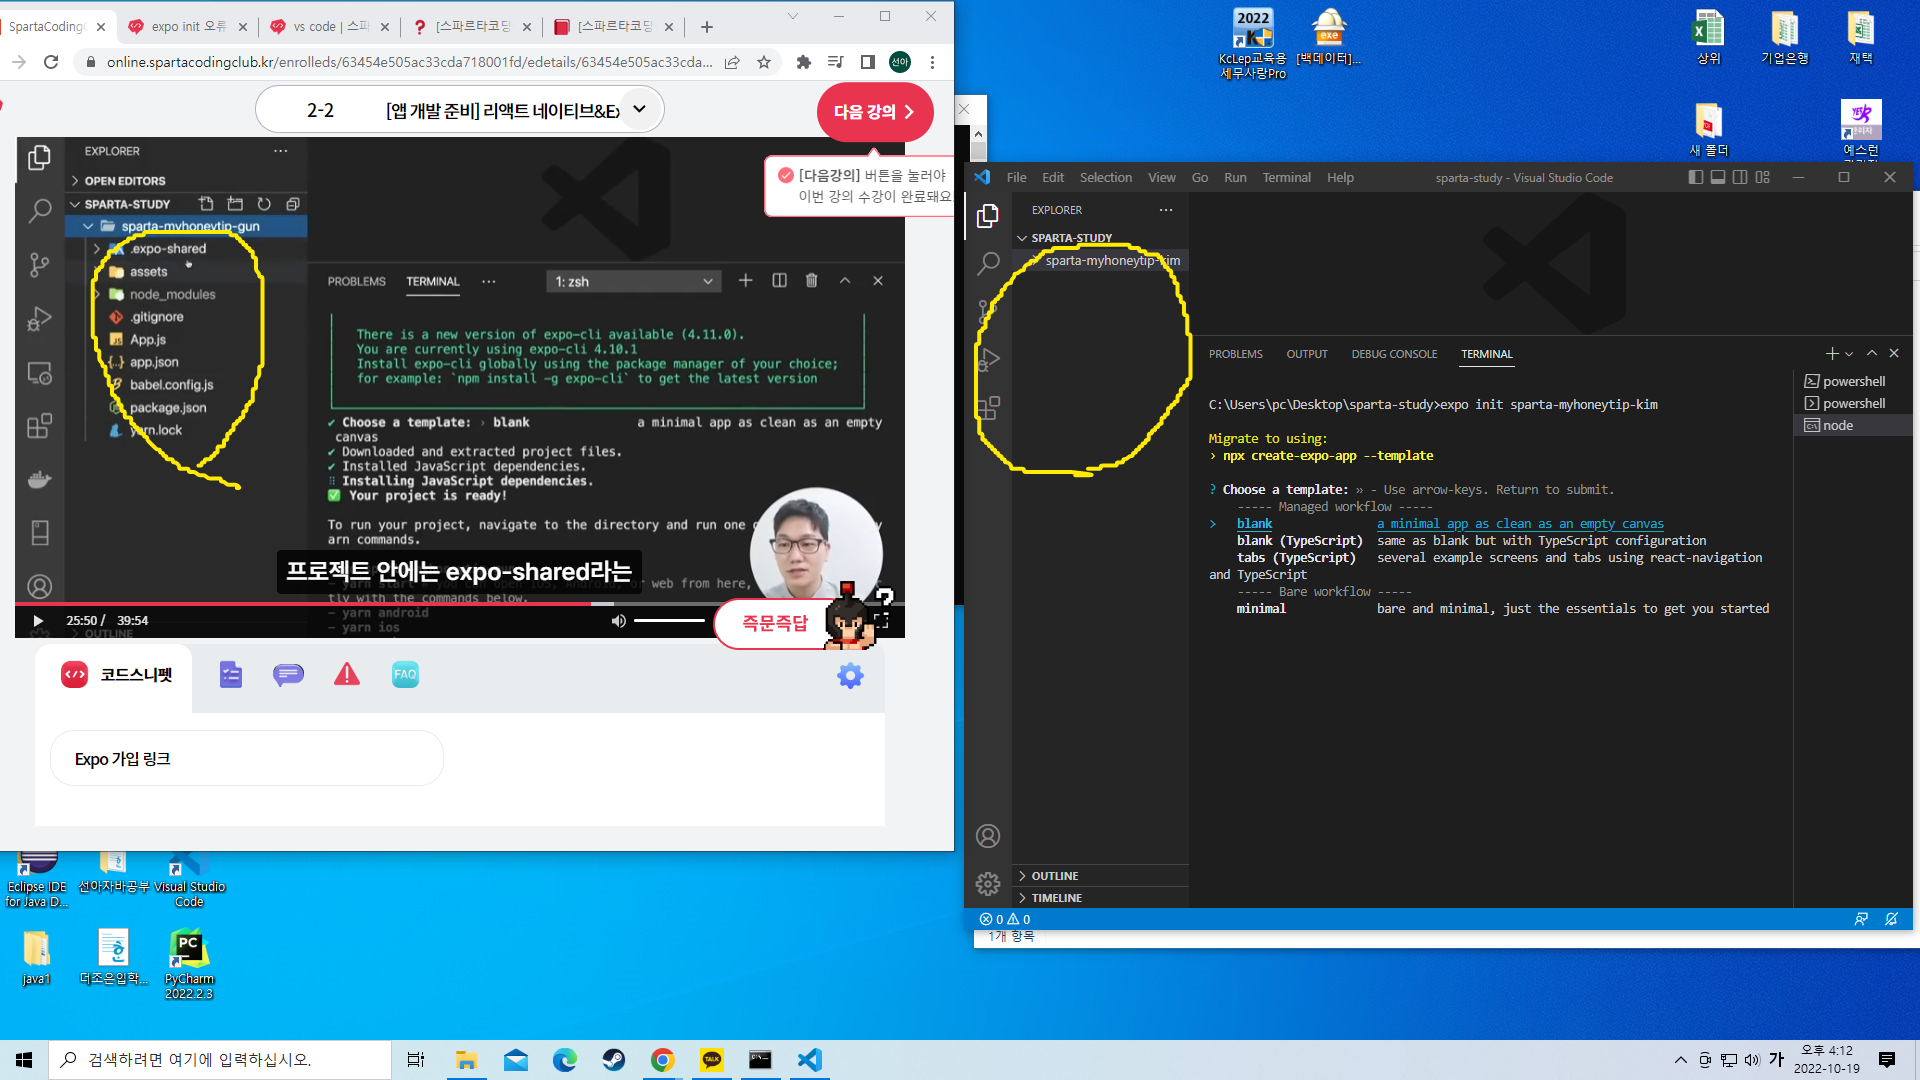Click the feedback icon in VS Code status bar
Screen dimensions: 1920x1080
[x=1861, y=919]
